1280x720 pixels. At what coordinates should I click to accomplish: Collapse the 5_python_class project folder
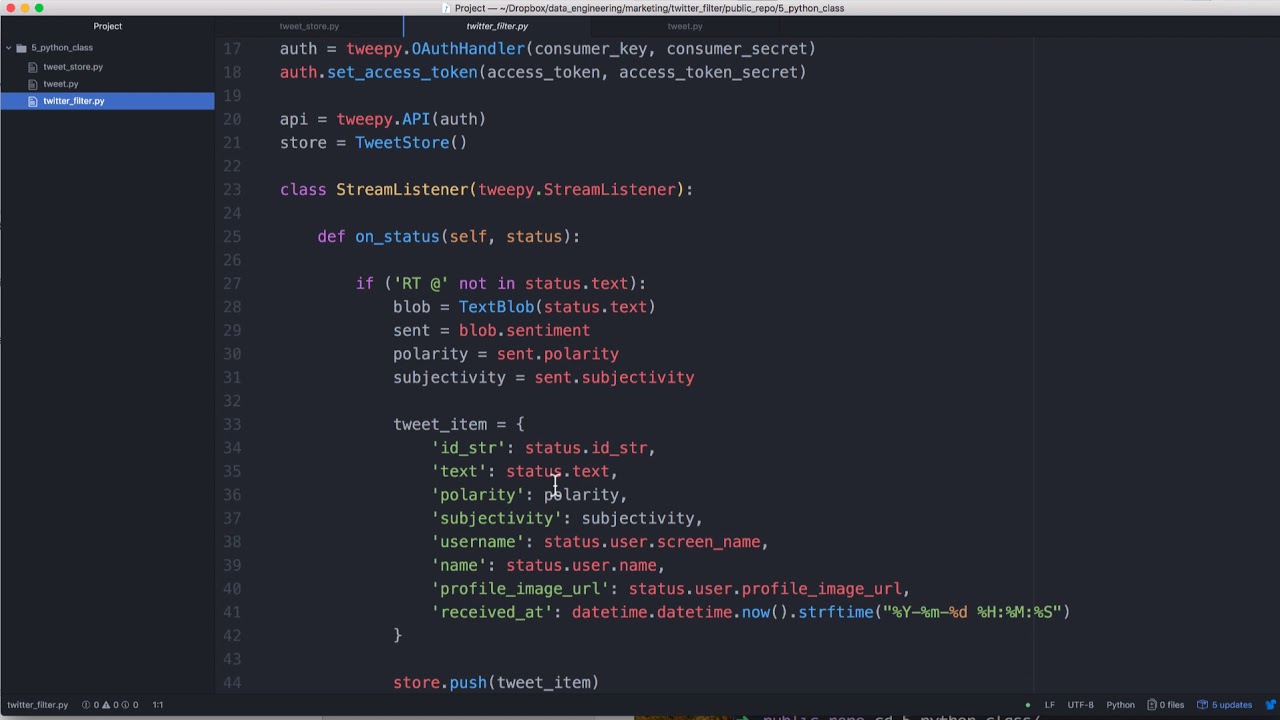click(x=8, y=48)
